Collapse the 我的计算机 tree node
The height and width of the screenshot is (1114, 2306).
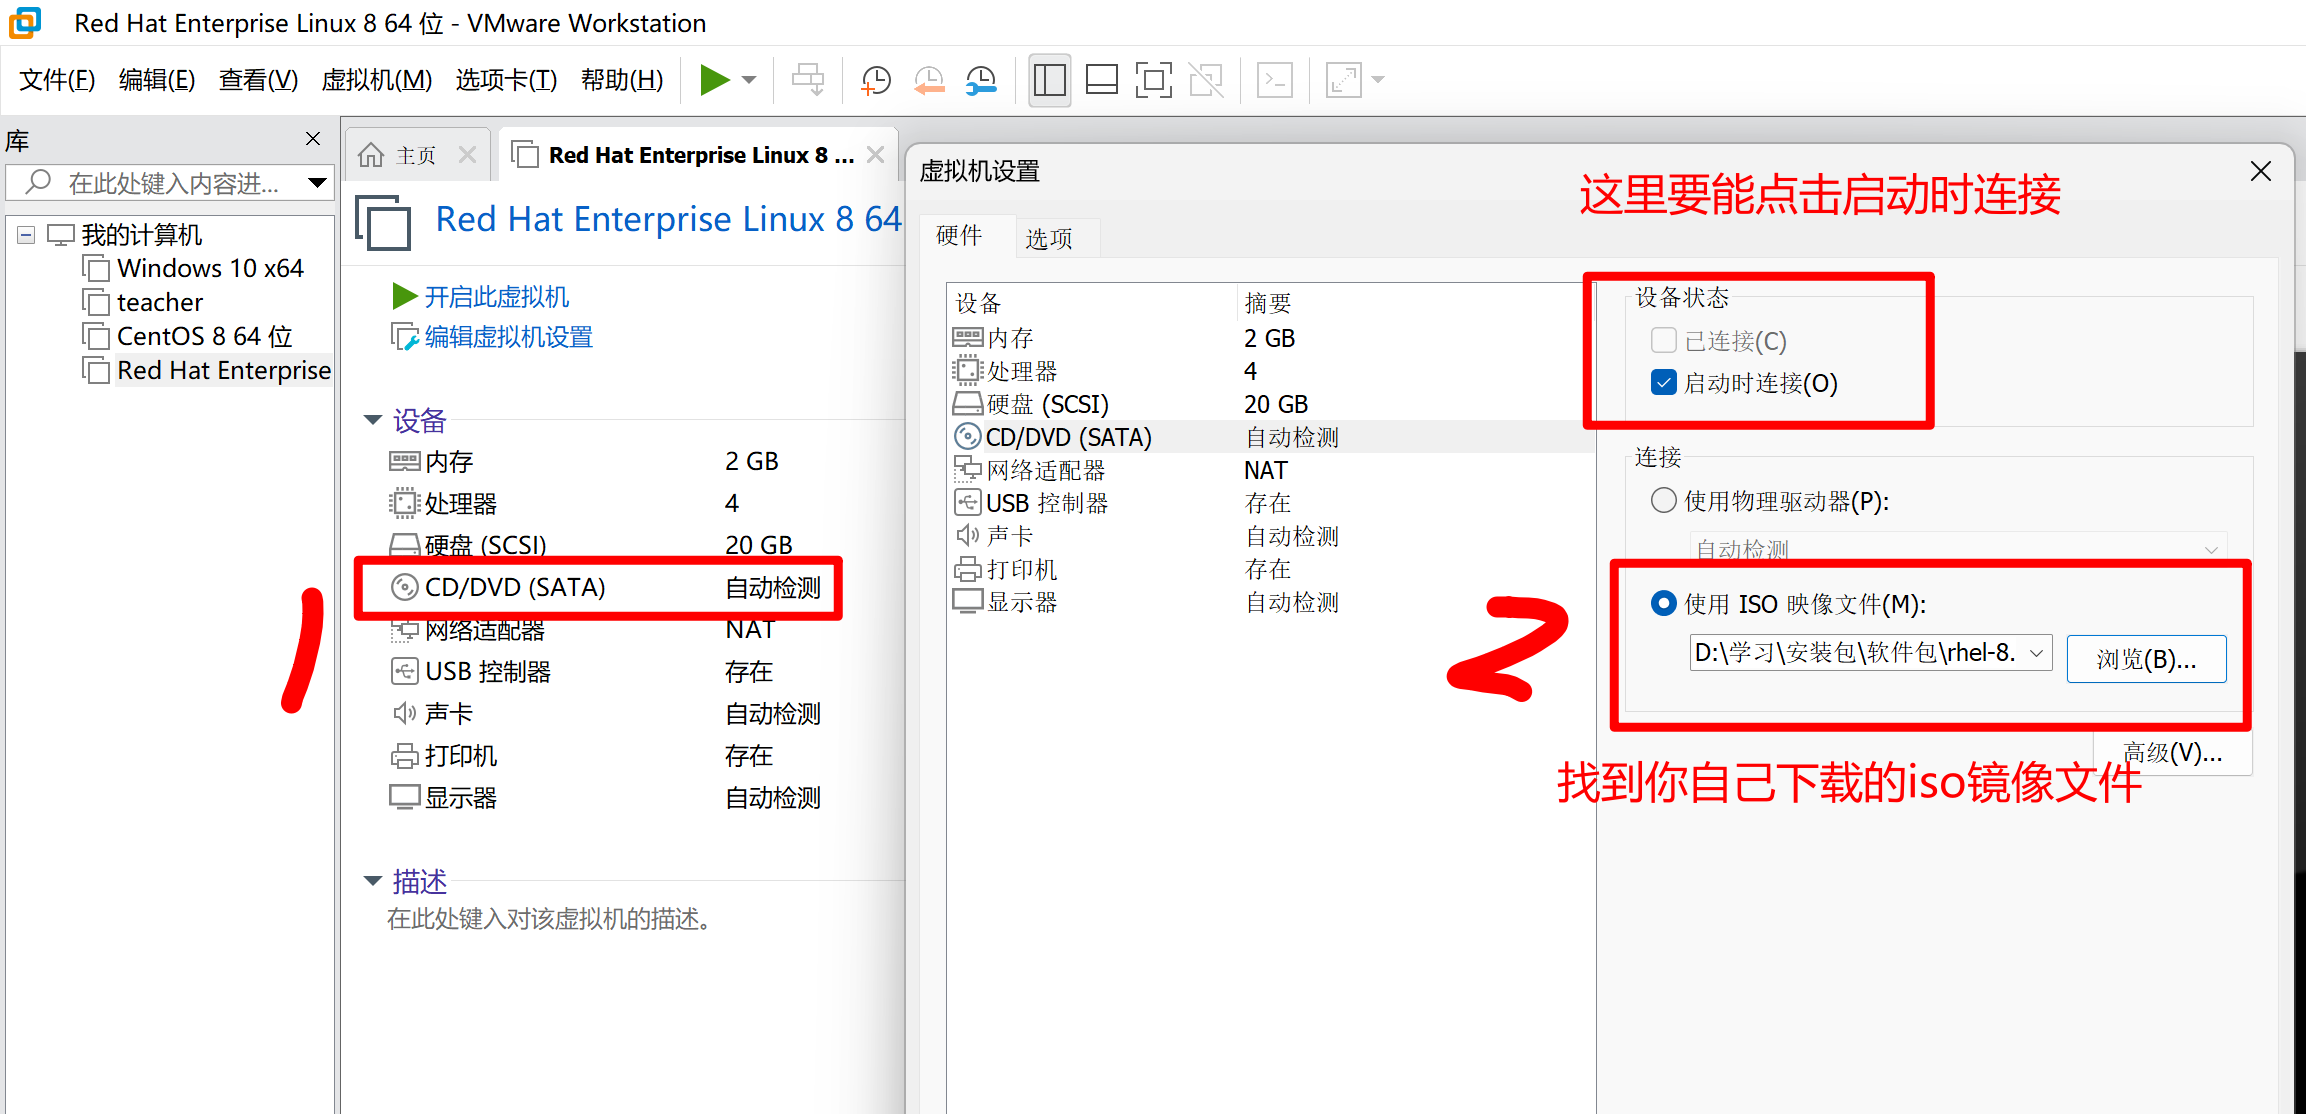(x=27, y=235)
